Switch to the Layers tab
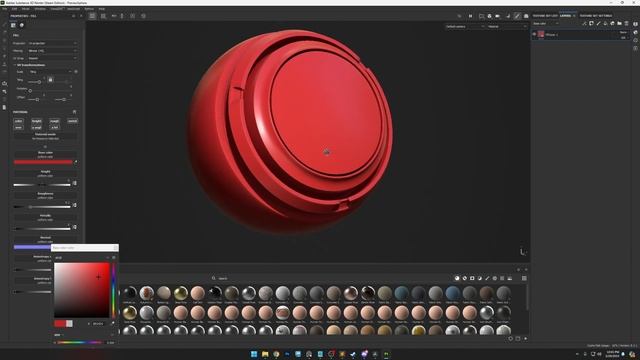This screenshot has width=640, height=360. click(566, 16)
